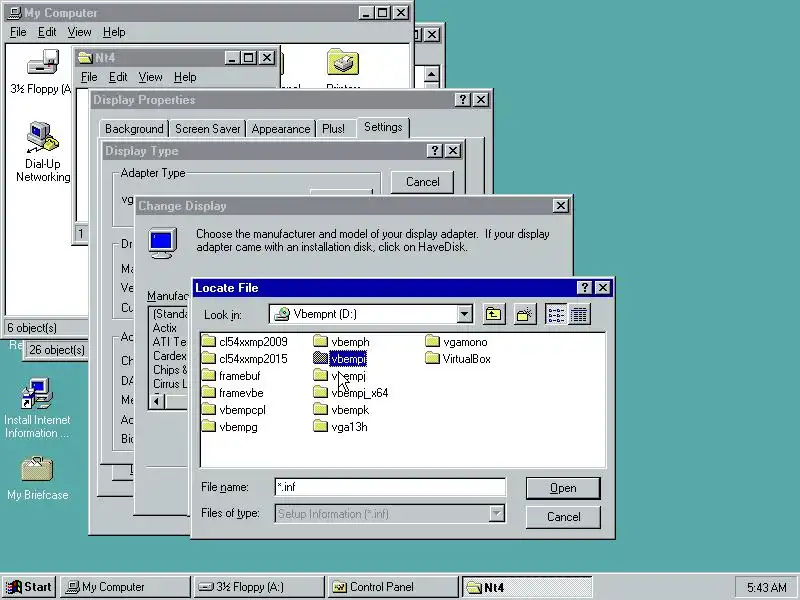
Task: Select the vbempj_x64 folder
Action: 351,393
